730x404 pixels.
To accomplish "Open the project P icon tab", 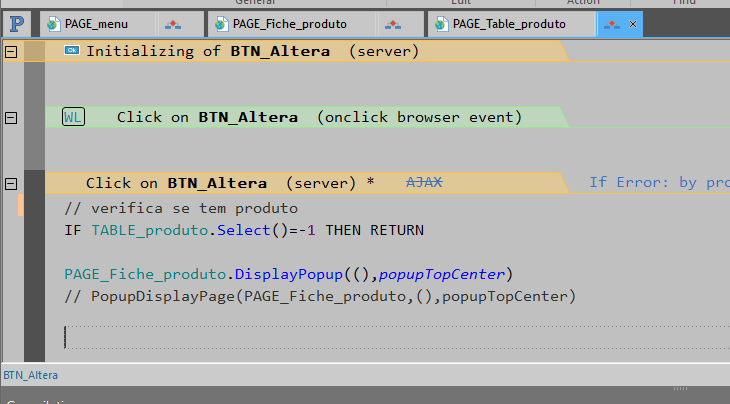I will pyautogui.click(x=17, y=24).
